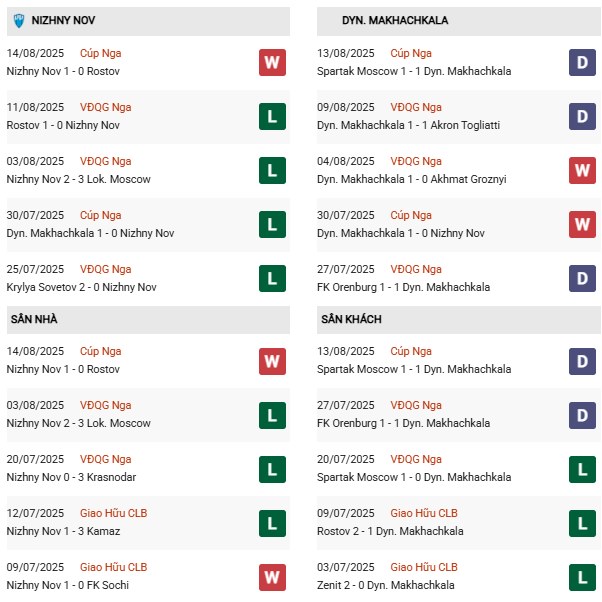Click the L badge for Rostov 2-1 Dyn. Makhachkala

(582, 523)
